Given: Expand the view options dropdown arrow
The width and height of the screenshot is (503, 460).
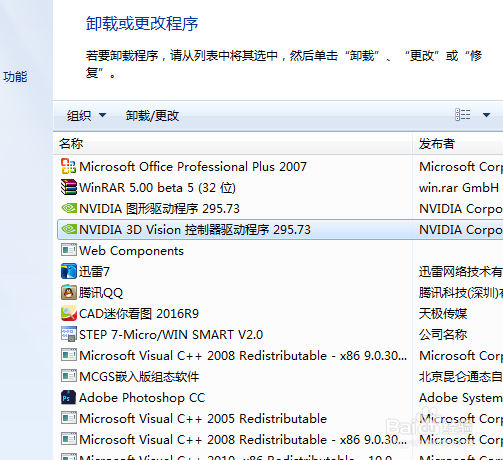Looking at the screenshot, I should pos(486,115).
